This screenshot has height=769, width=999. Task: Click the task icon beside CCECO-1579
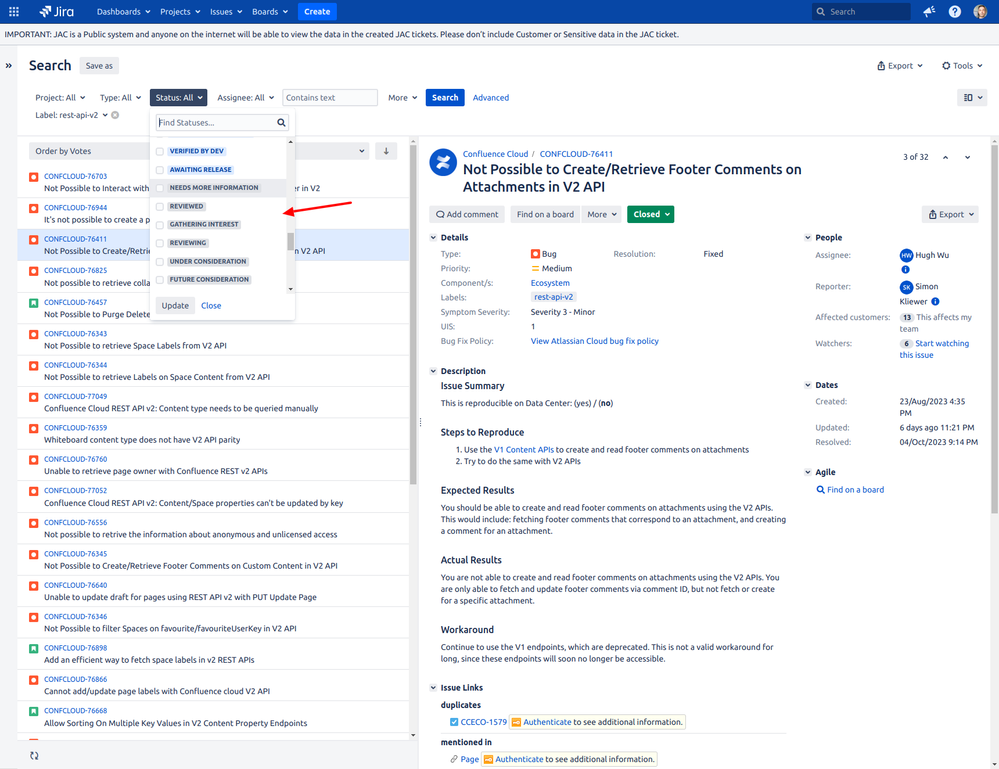[x=454, y=722]
